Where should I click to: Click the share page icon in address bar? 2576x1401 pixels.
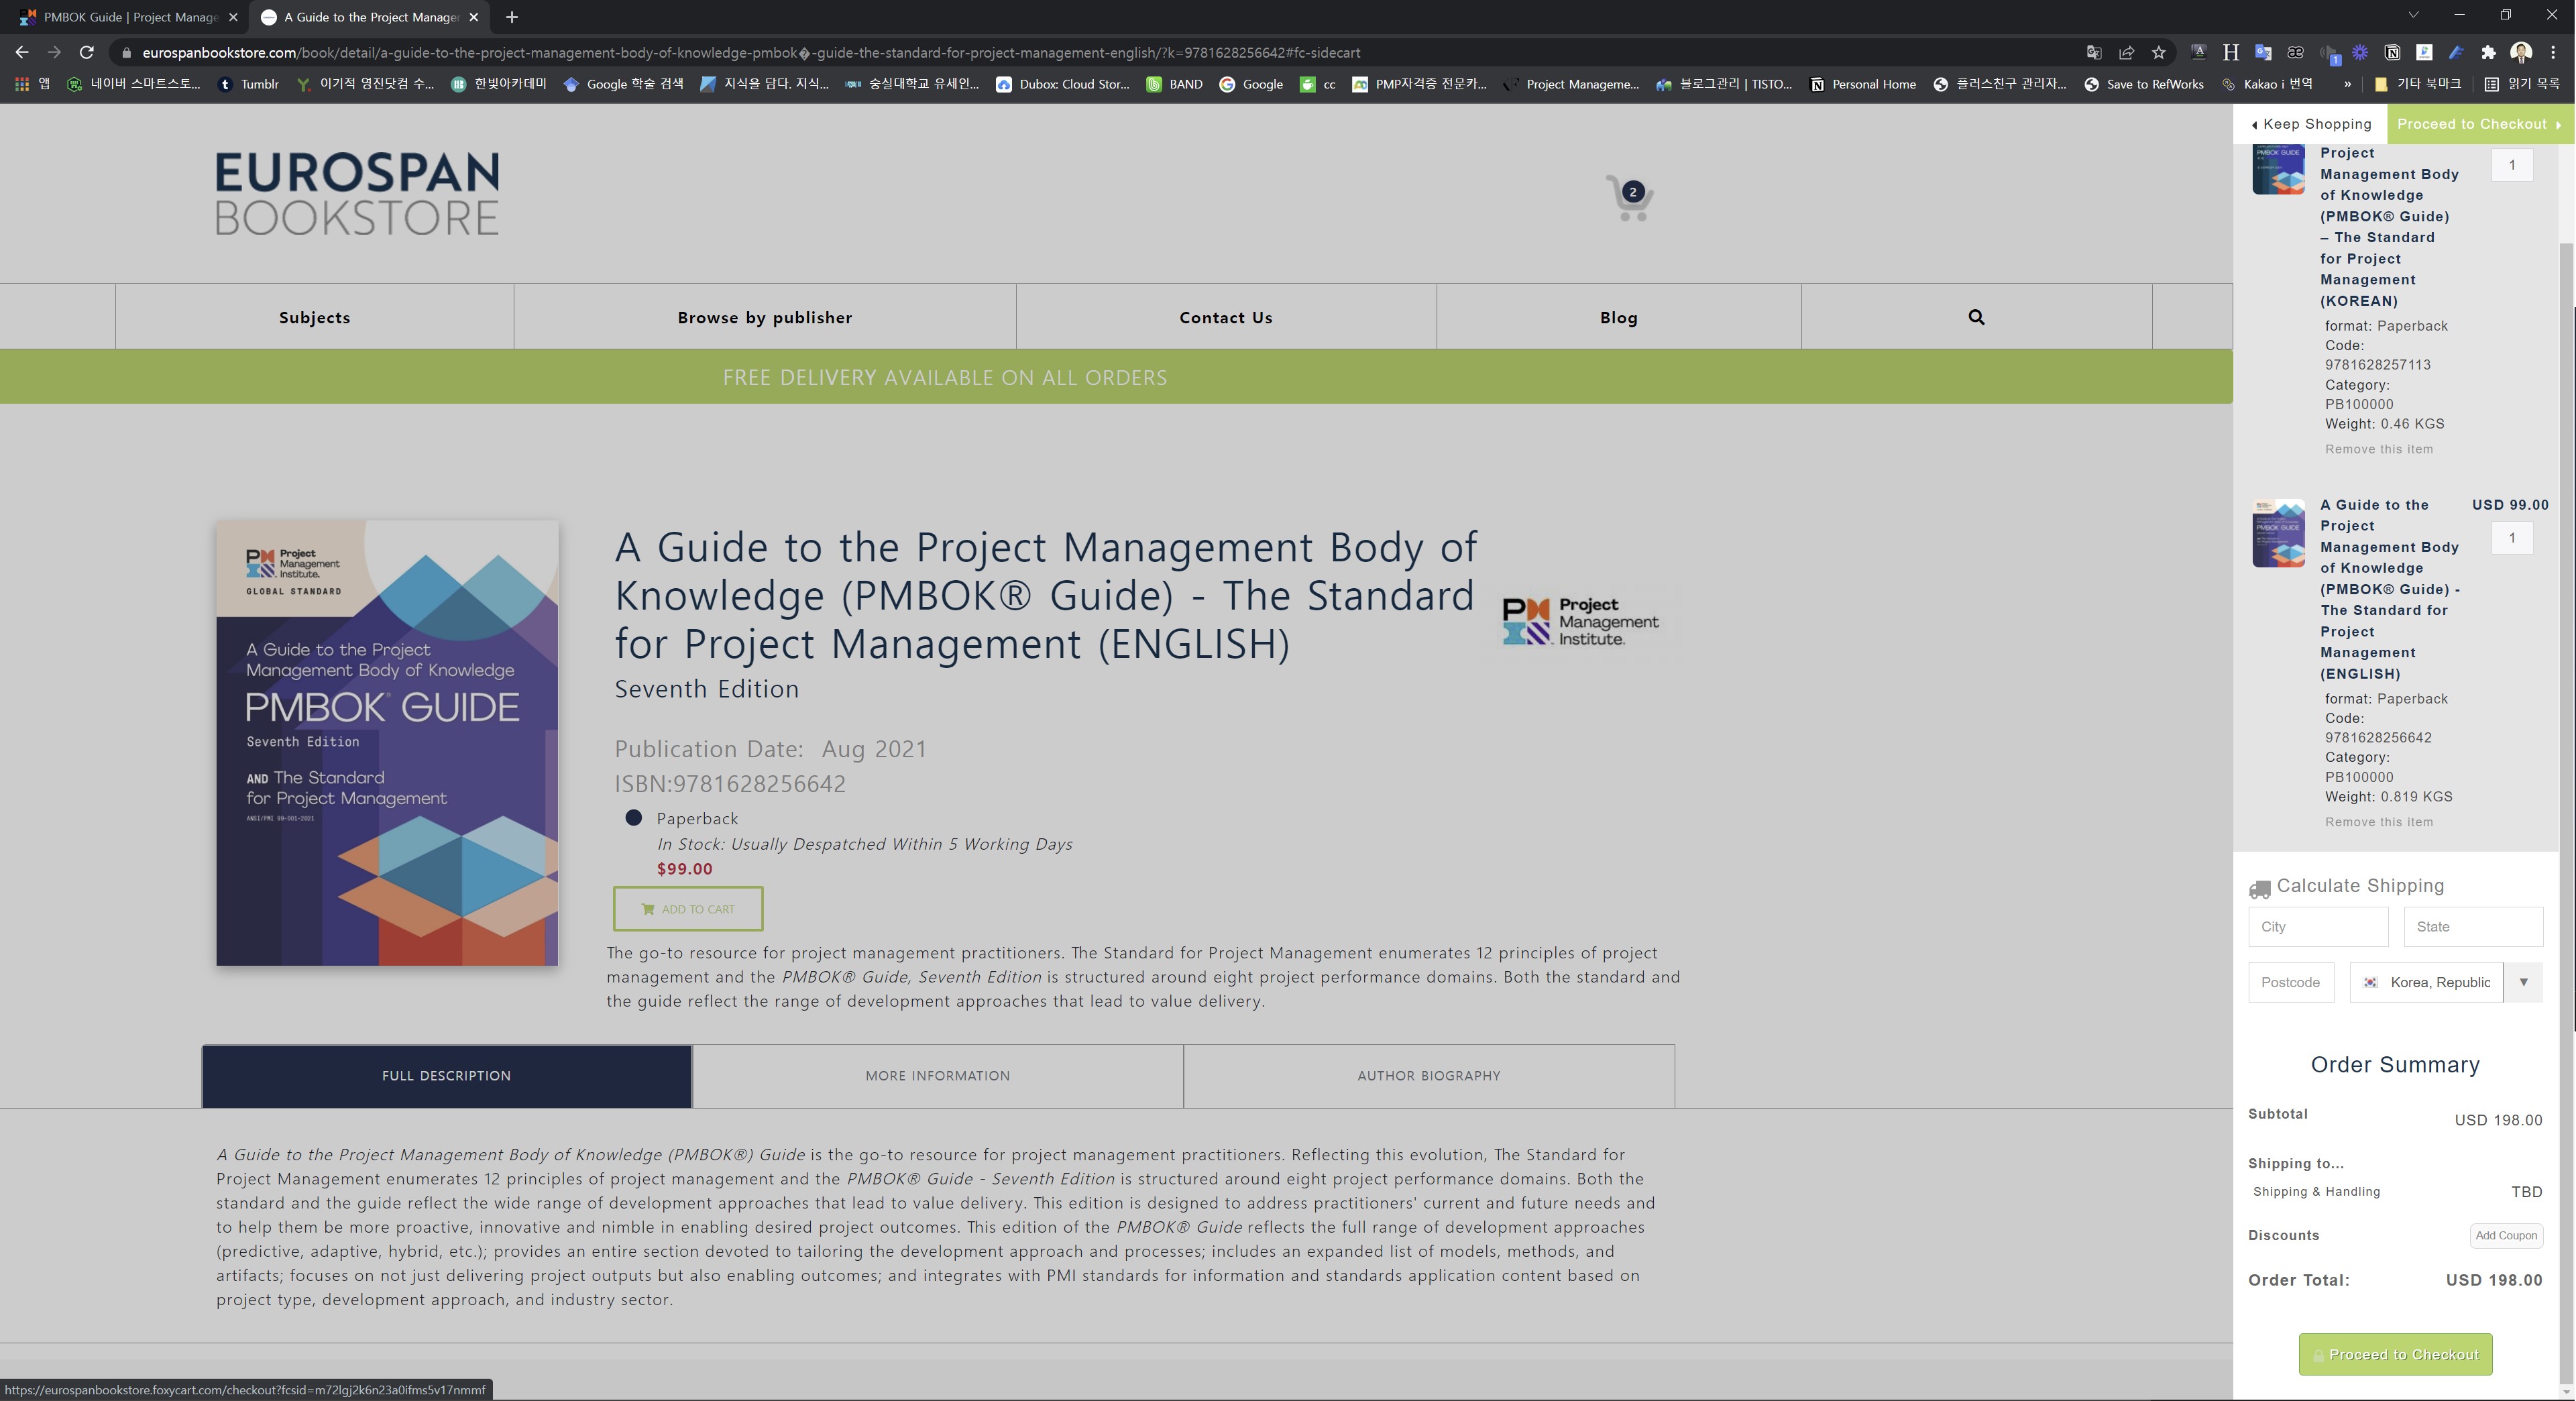(2126, 53)
